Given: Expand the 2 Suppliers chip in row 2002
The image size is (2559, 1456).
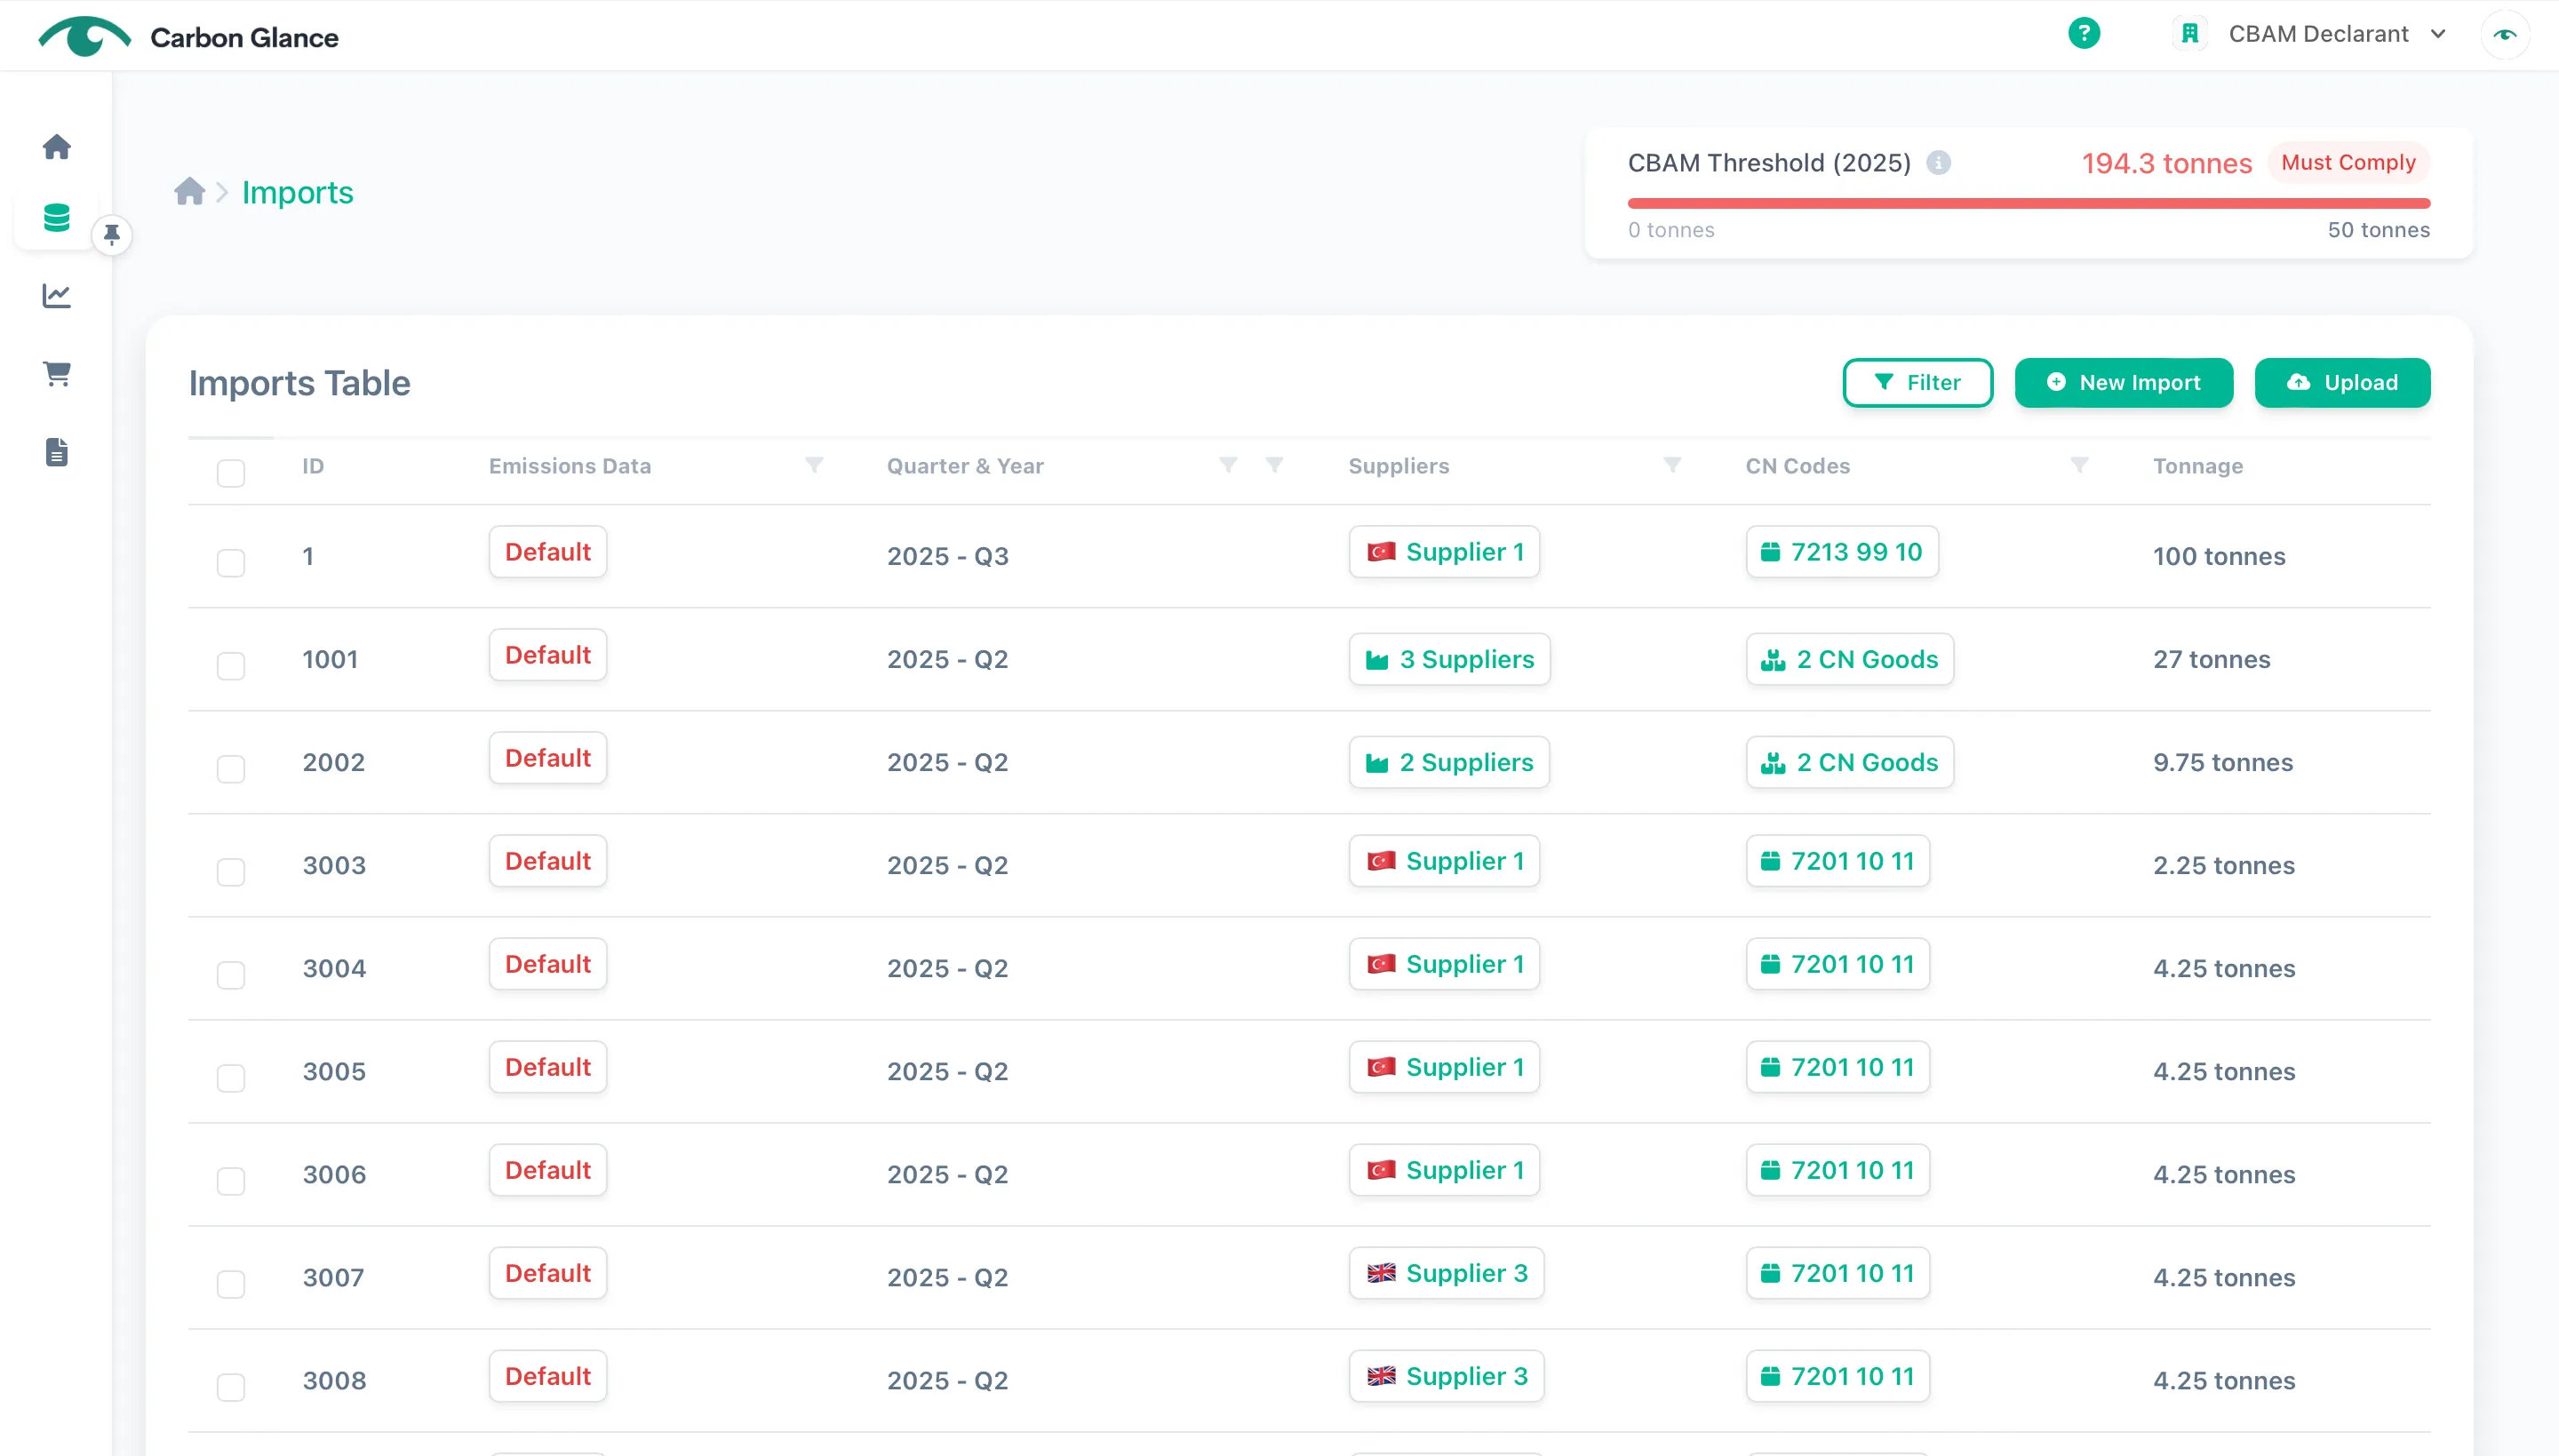Looking at the screenshot, I should [x=1449, y=762].
